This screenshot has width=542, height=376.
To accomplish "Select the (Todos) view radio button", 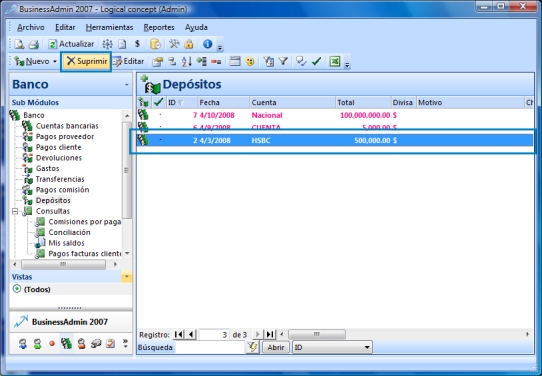I will tap(17, 289).
